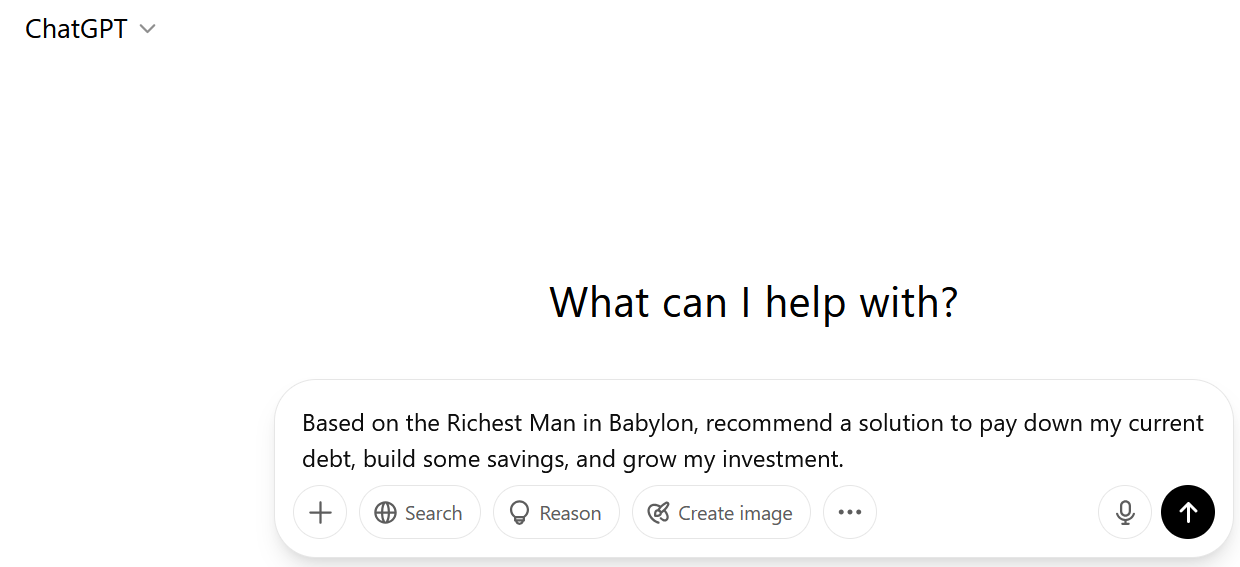Screen dimensions: 1240x567
Task: Click the paintbrush icon on Create image
Action: [x=658, y=513]
